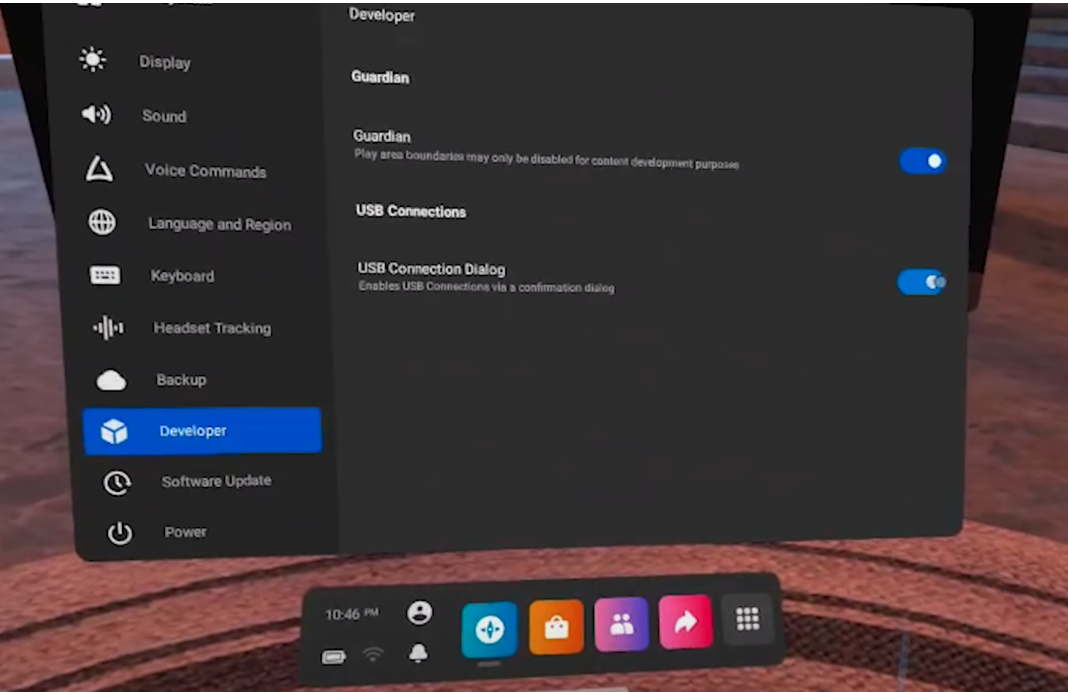
Task: Click the Display sun icon
Action: [x=93, y=60]
